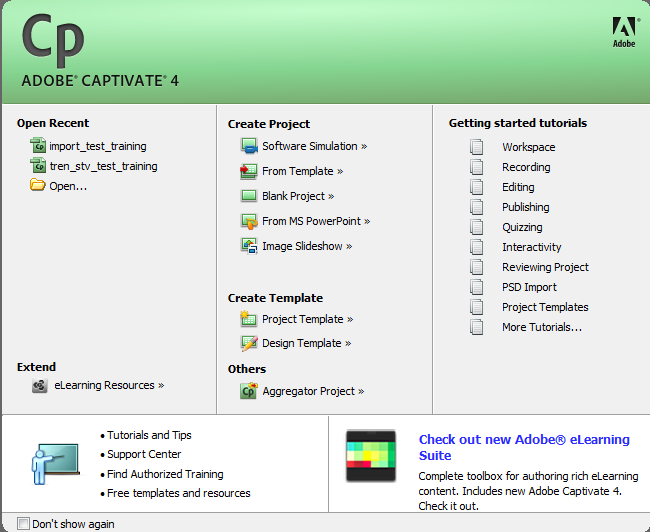The image size is (650, 532).
Task: Click the teacher at chalkboard icon
Action: click(55, 464)
